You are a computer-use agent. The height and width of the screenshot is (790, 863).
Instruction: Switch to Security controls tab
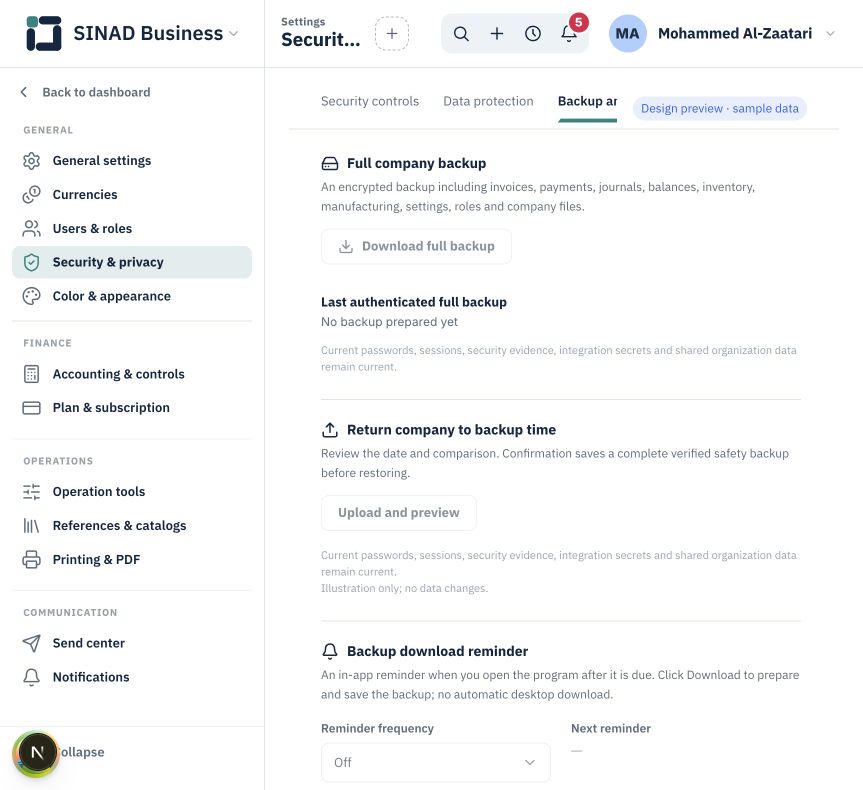(x=370, y=101)
